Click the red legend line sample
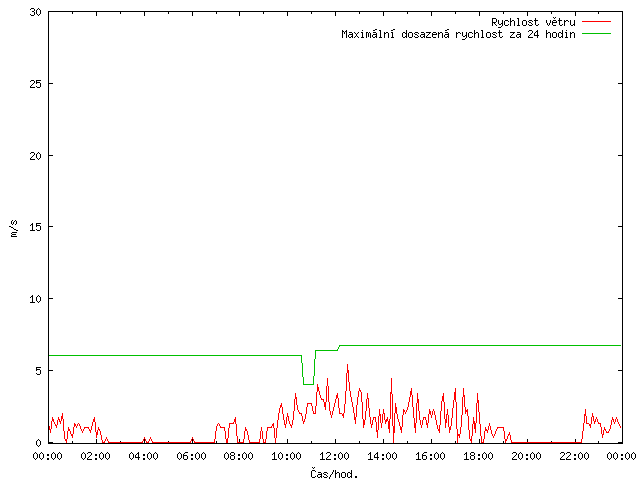 point(596,21)
